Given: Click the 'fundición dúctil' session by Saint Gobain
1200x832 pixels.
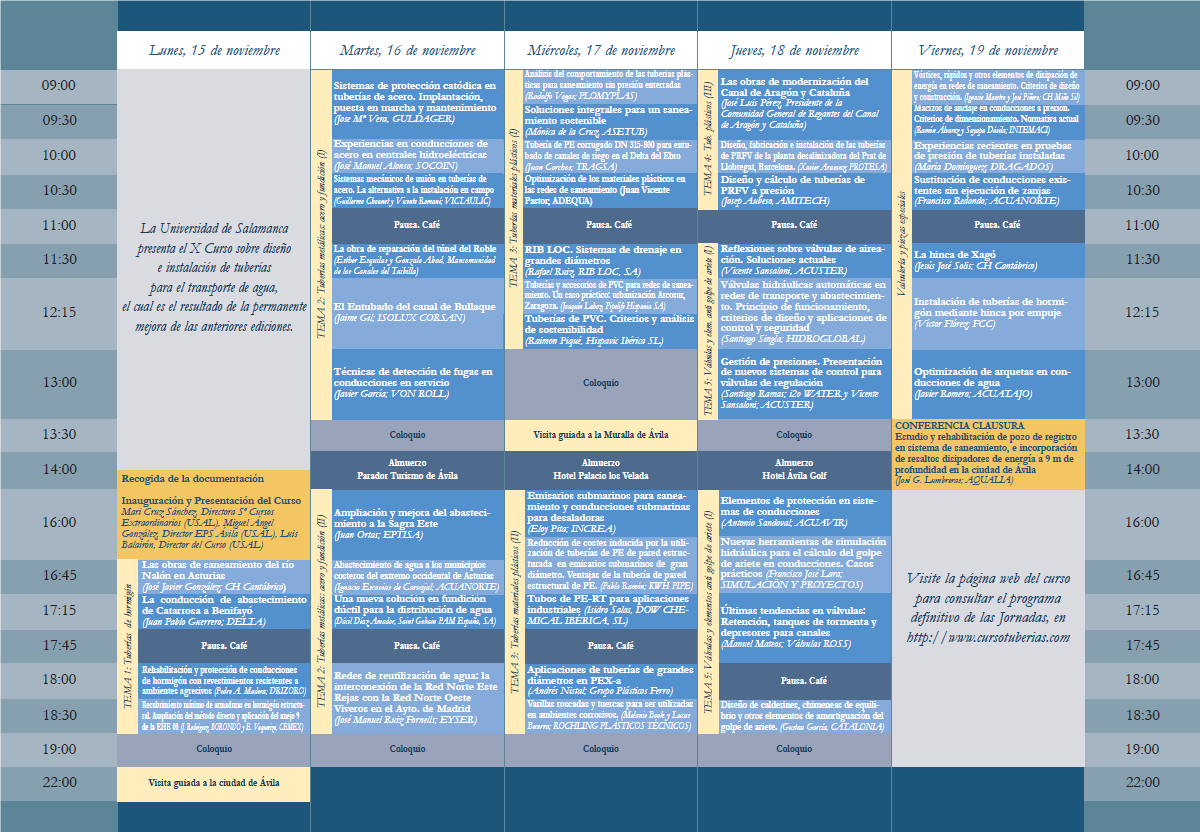Looking at the screenshot, I should coord(420,612).
